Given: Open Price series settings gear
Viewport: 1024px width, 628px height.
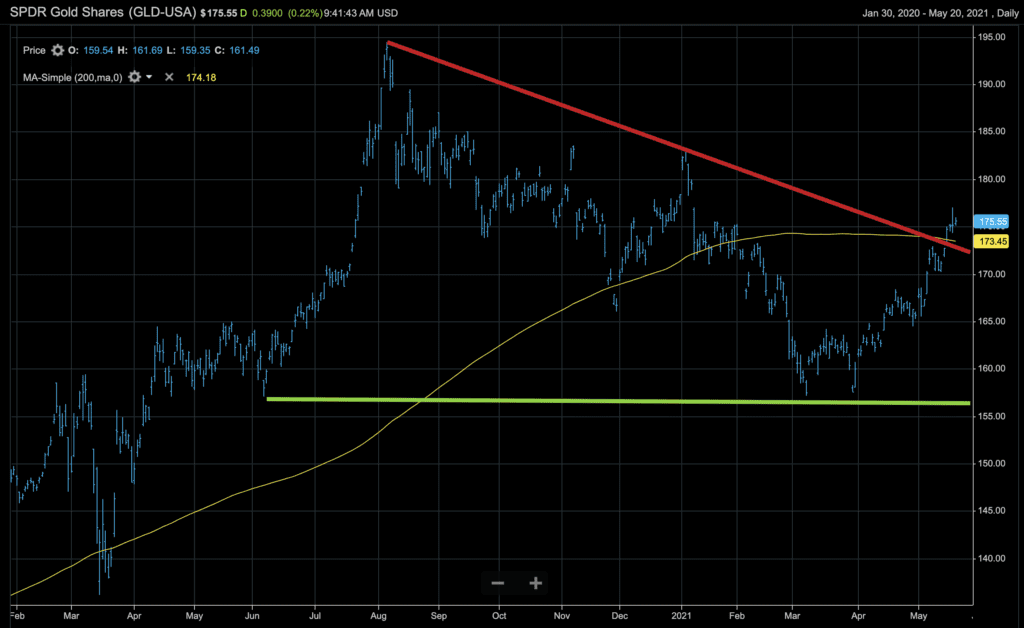Looking at the screenshot, I should pyautogui.click(x=57, y=50).
